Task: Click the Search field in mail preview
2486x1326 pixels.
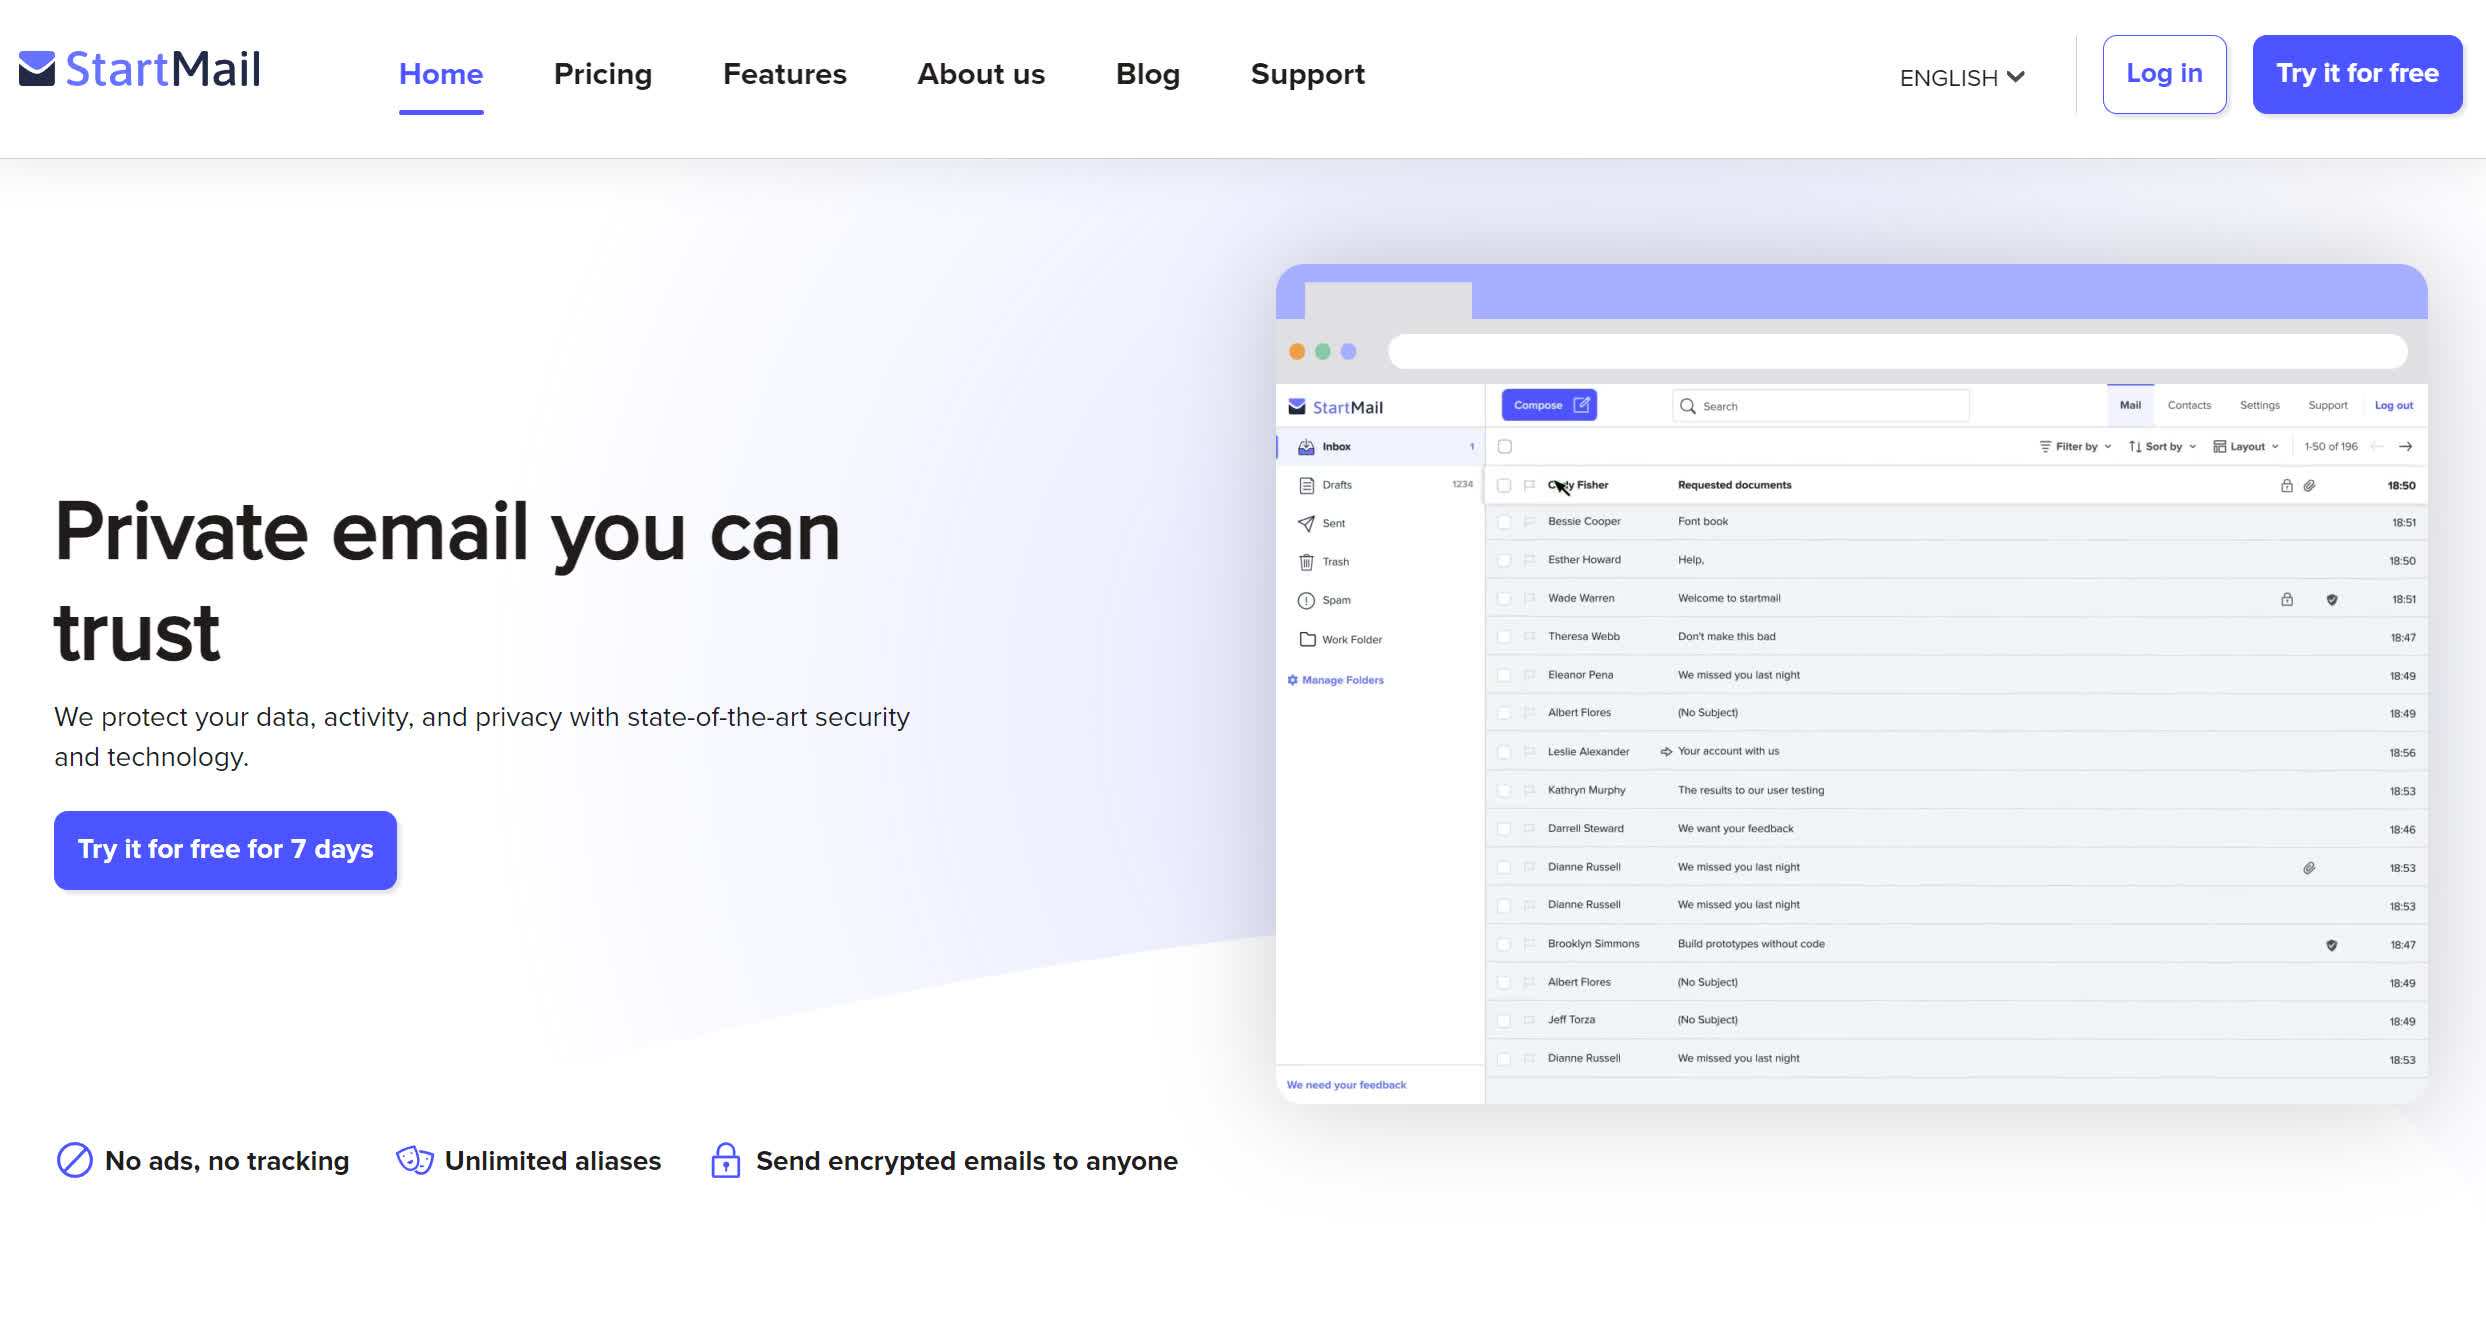Action: 1820,406
